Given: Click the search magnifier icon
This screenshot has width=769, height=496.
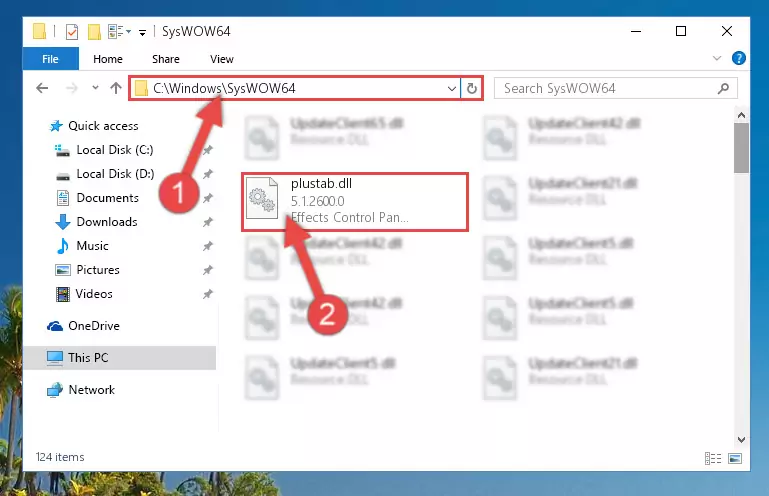Looking at the screenshot, I should point(723,88).
